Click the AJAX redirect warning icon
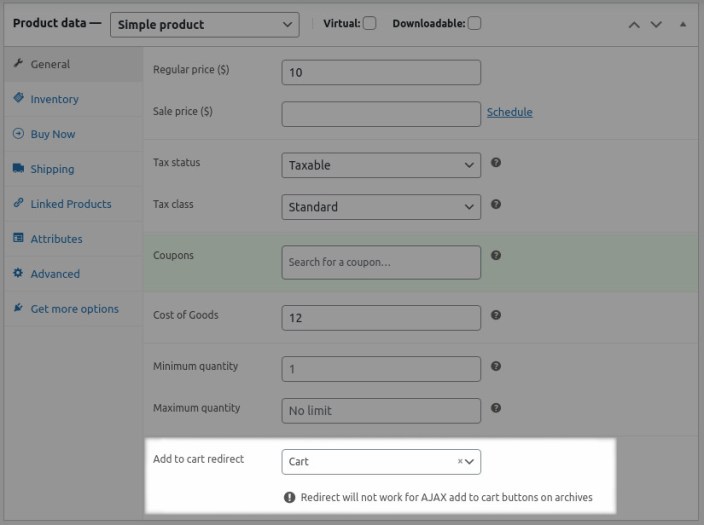This screenshot has height=525, width=704. pos(290,497)
